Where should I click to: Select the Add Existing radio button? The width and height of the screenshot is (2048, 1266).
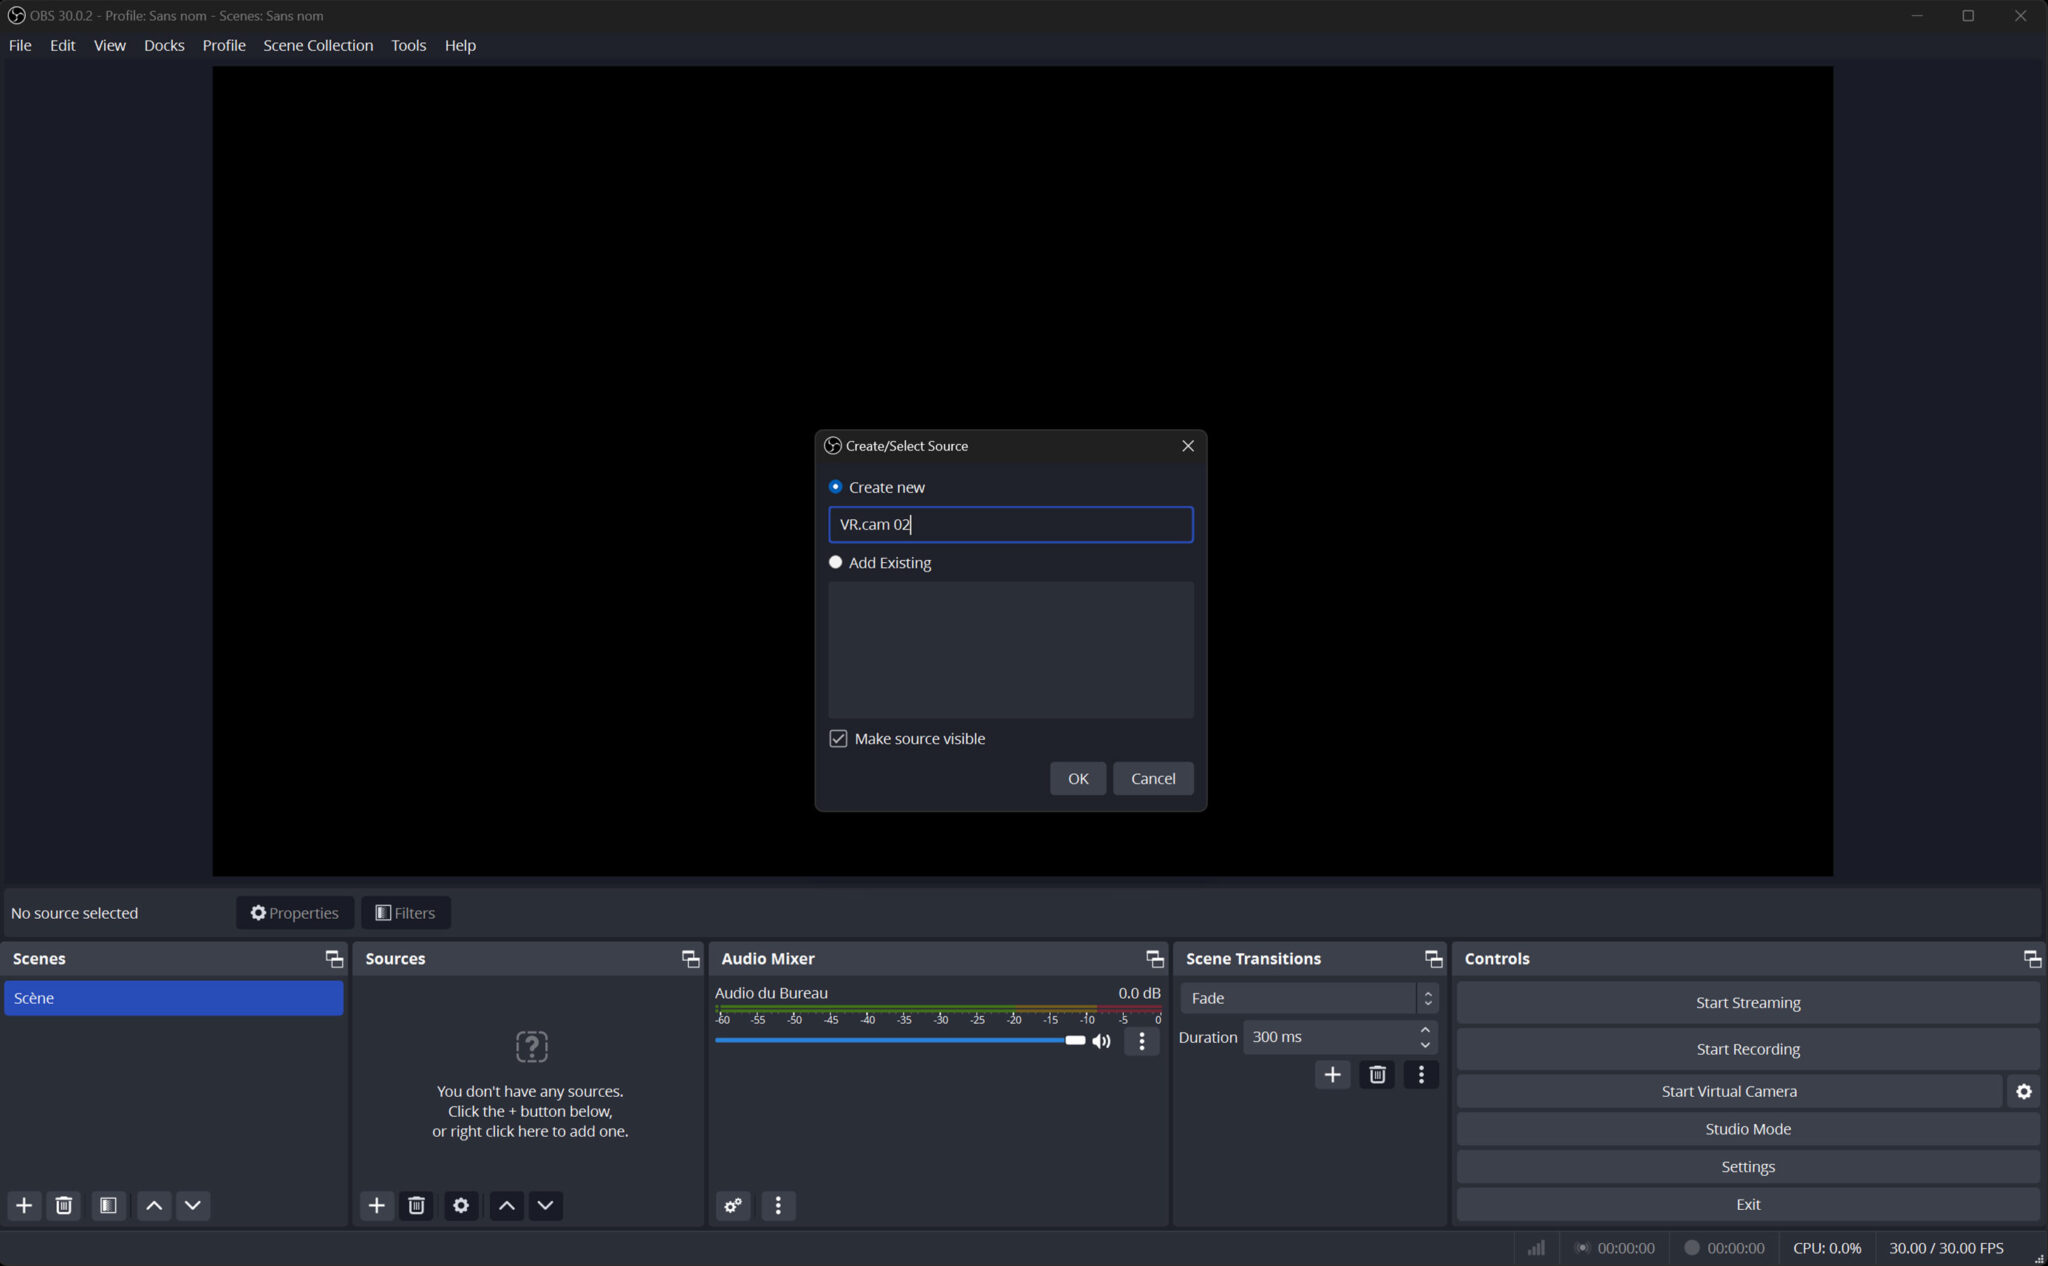tap(836, 562)
